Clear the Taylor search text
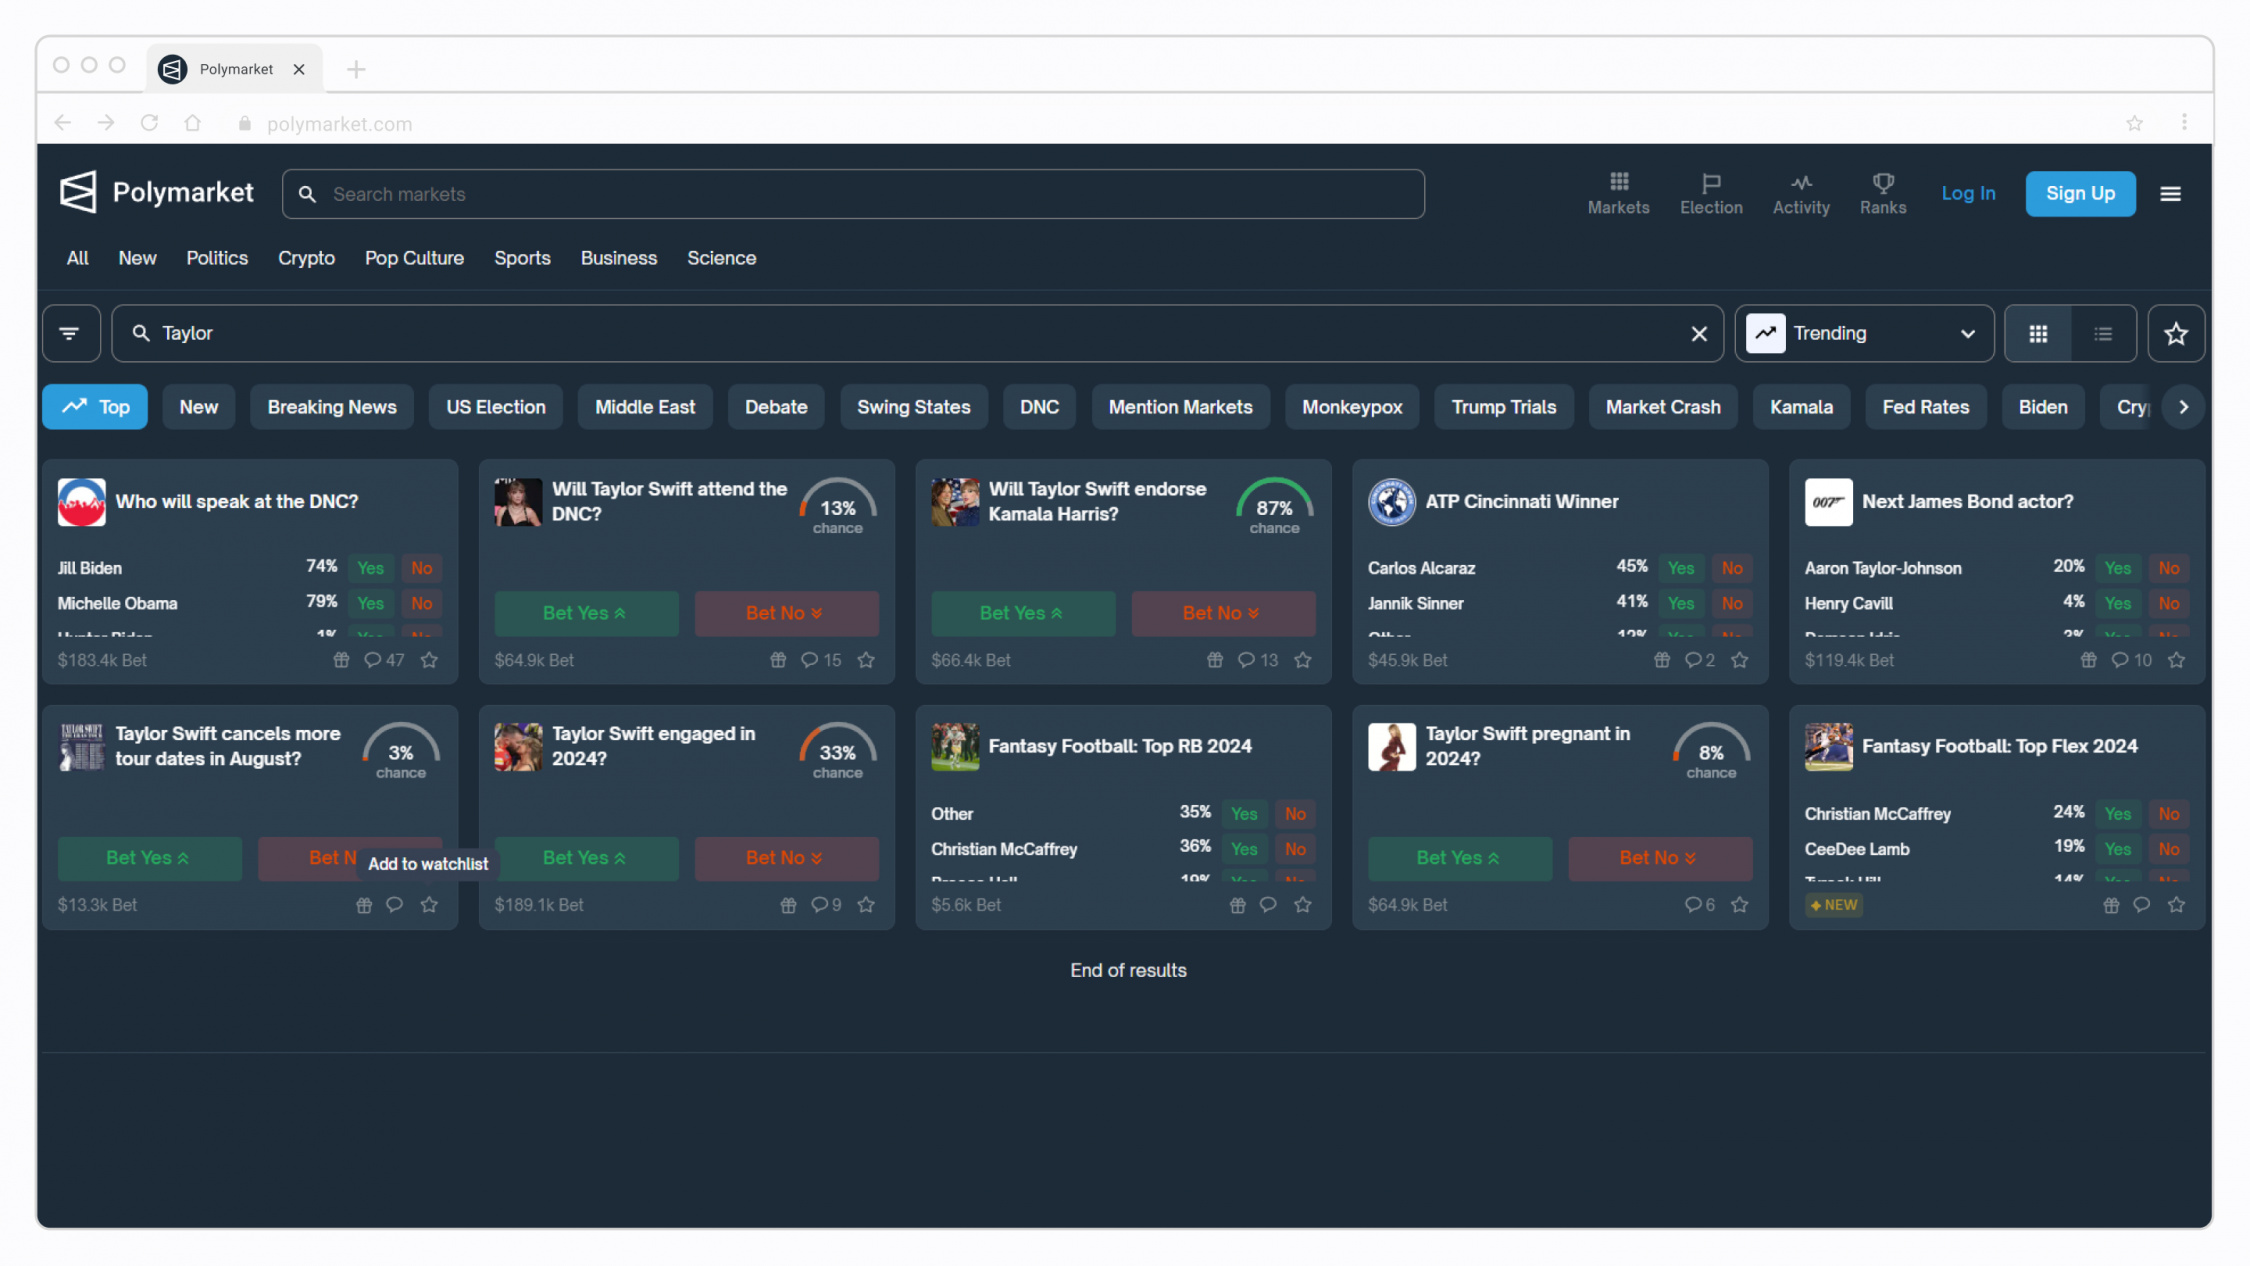Image resolution: width=2250 pixels, height=1266 pixels. [1698, 334]
